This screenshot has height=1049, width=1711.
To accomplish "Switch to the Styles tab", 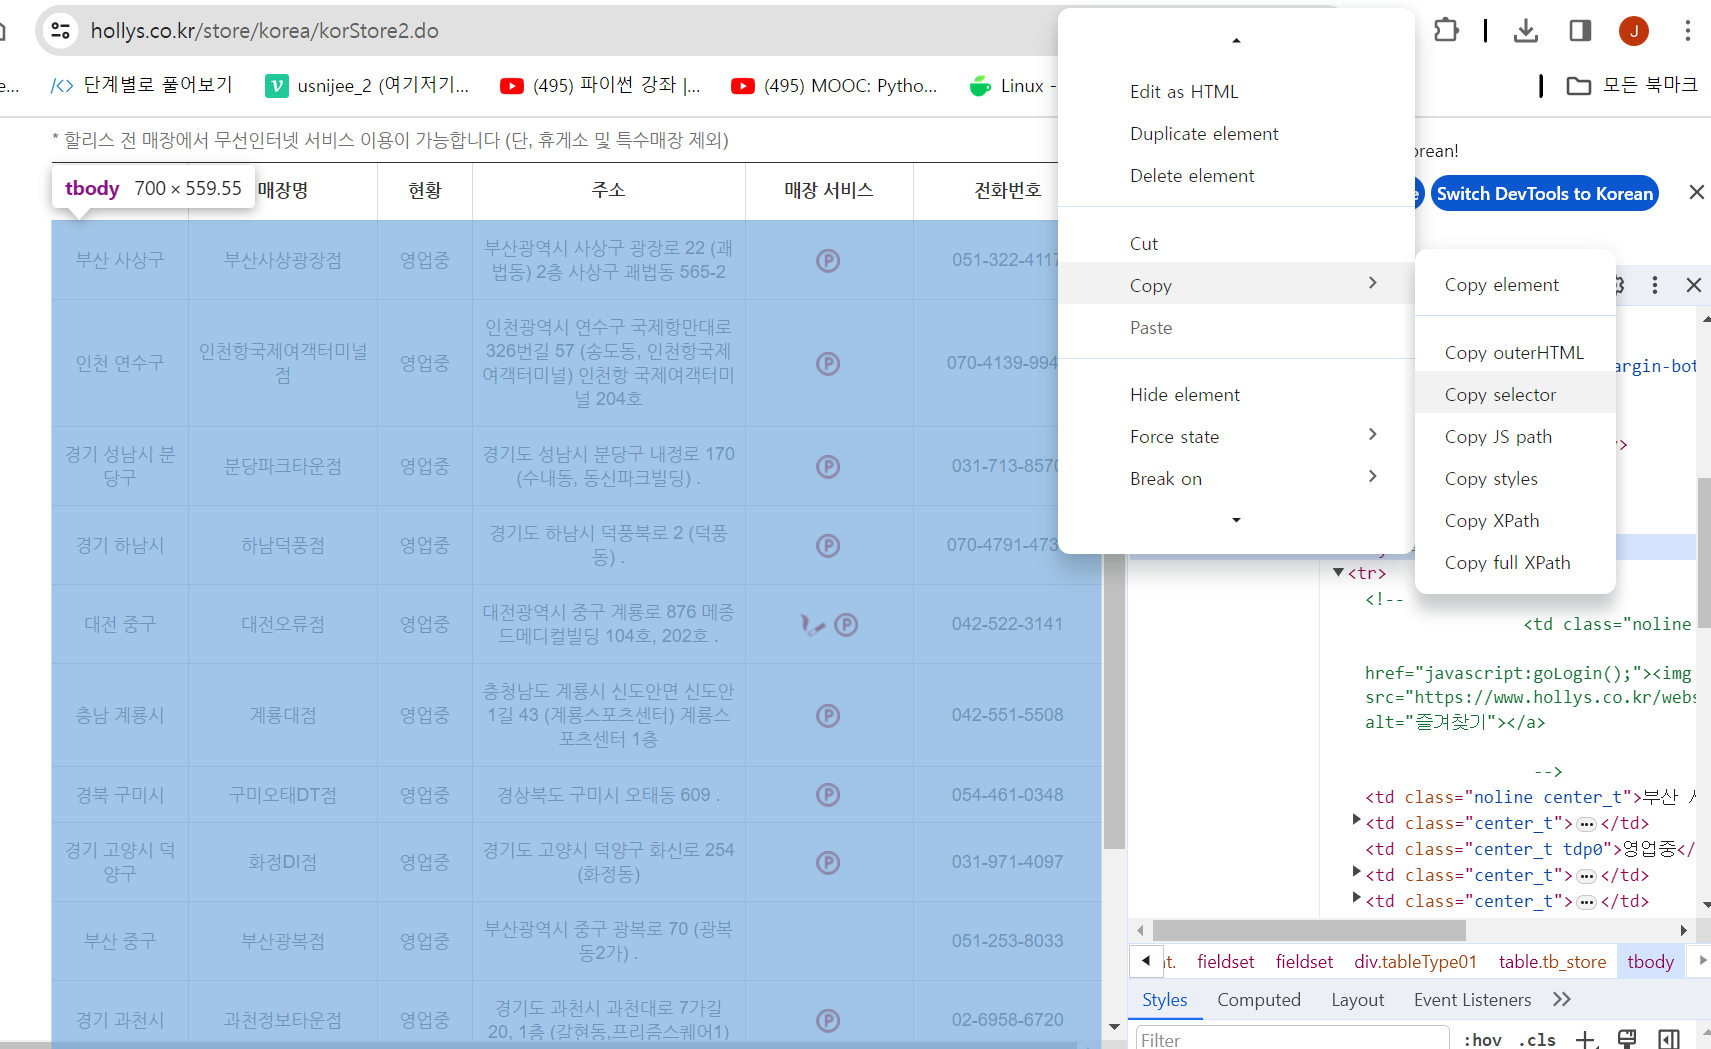I will pos(1165,1000).
